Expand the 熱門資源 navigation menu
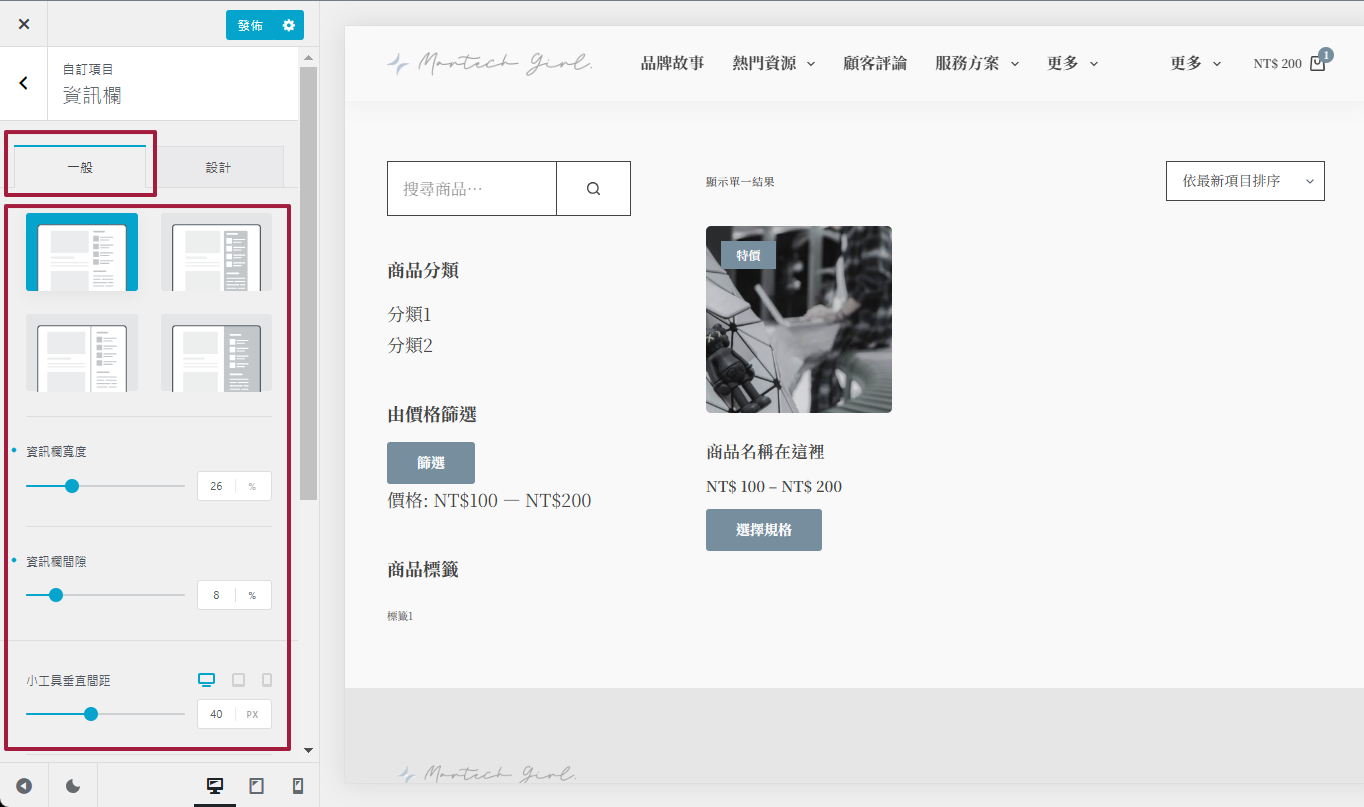 coord(773,63)
